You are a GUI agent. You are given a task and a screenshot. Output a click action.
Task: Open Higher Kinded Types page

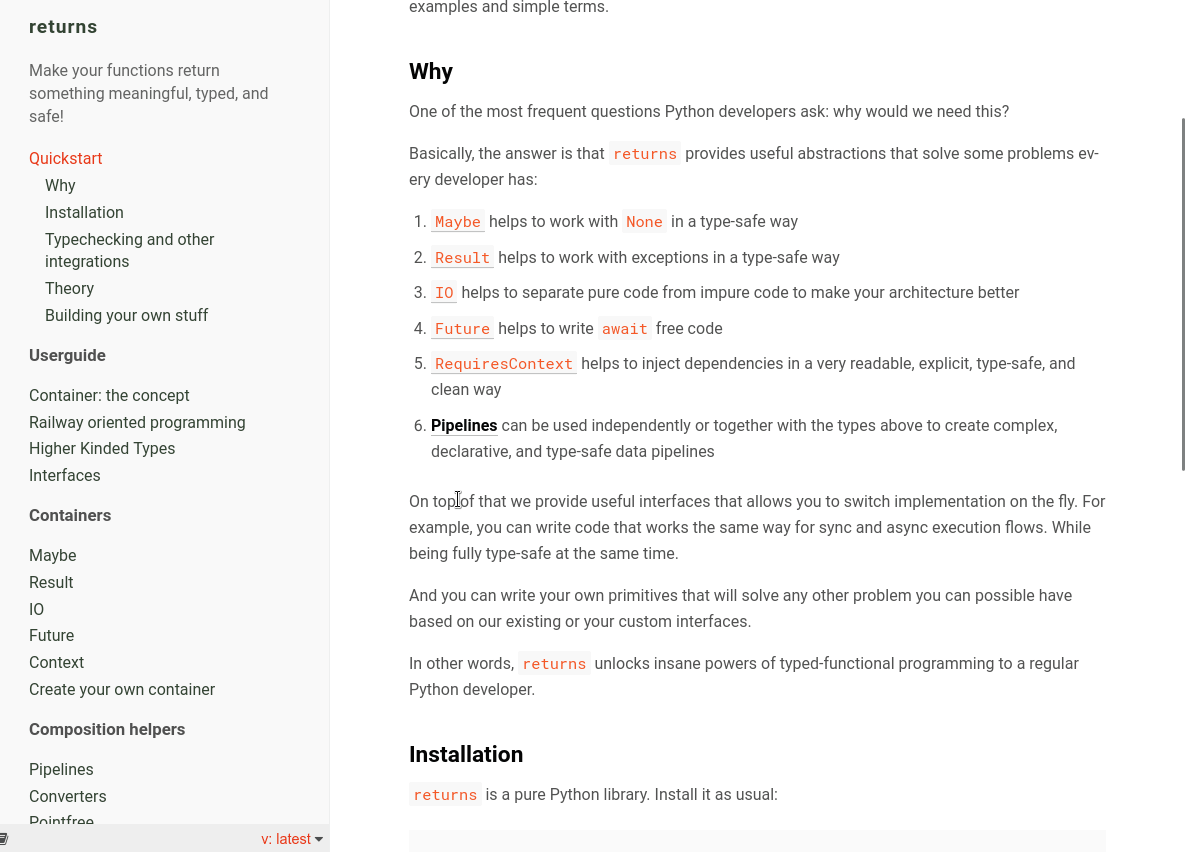102,448
